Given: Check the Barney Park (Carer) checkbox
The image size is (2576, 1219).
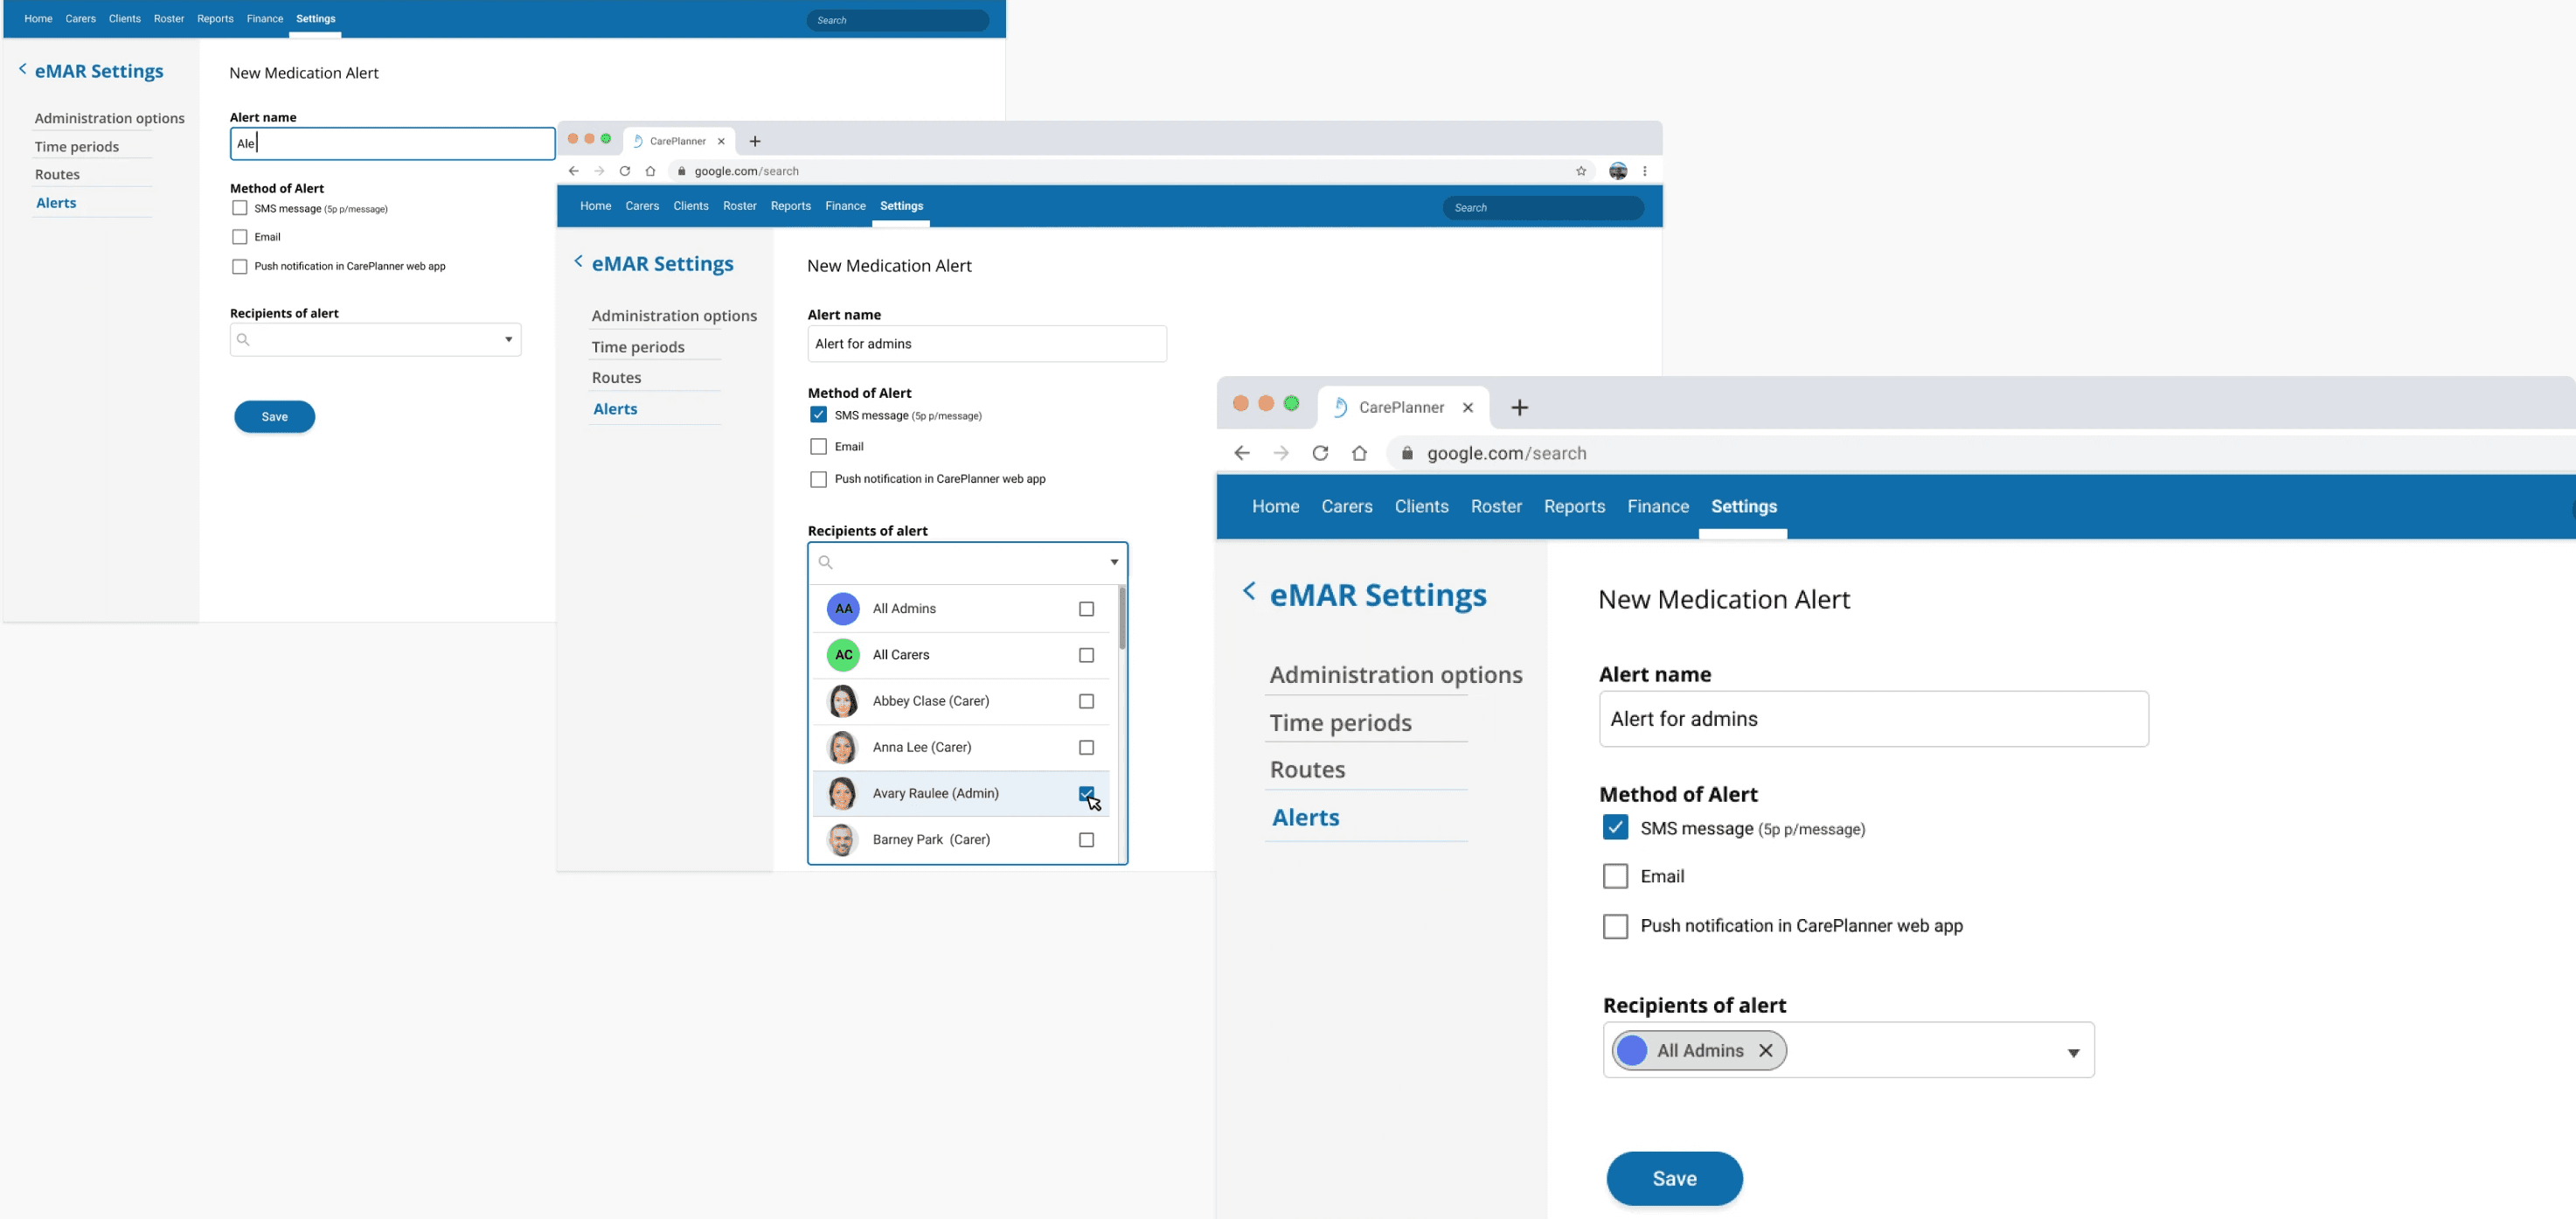Looking at the screenshot, I should 1086,840.
